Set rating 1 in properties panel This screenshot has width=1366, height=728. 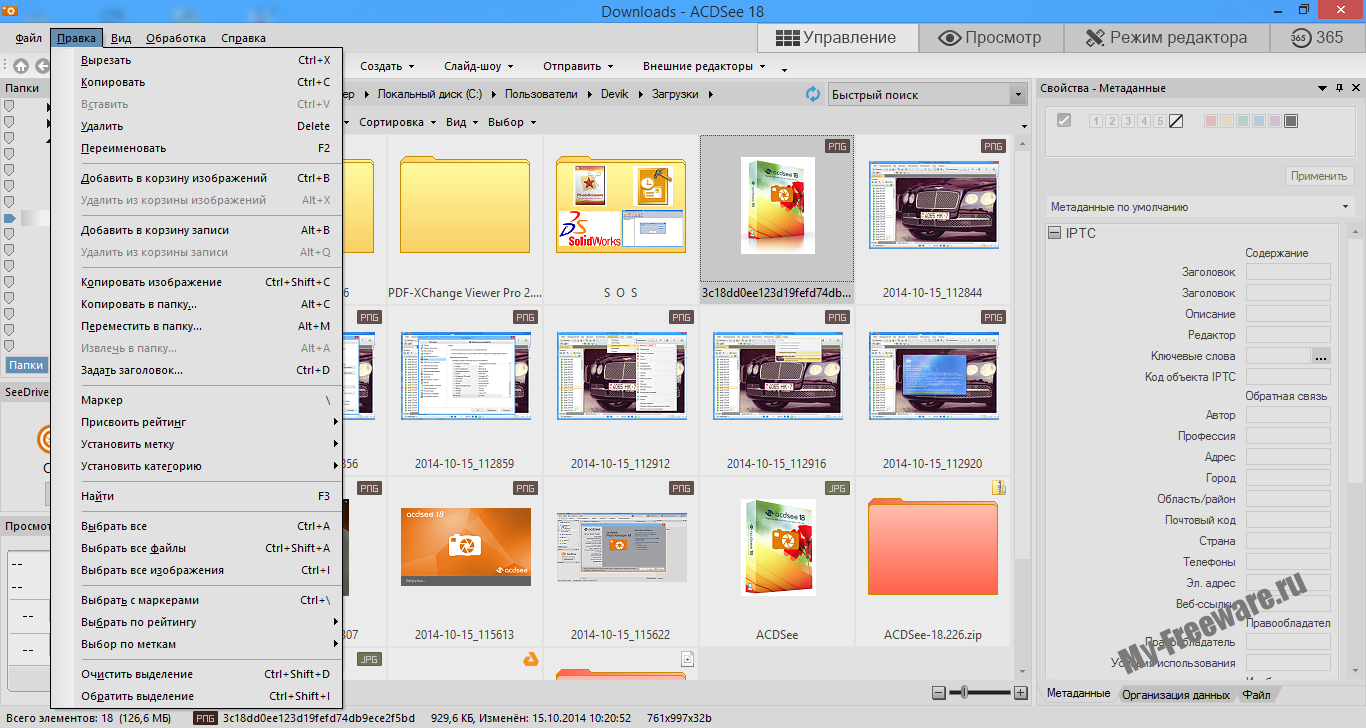[x=1095, y=121]
